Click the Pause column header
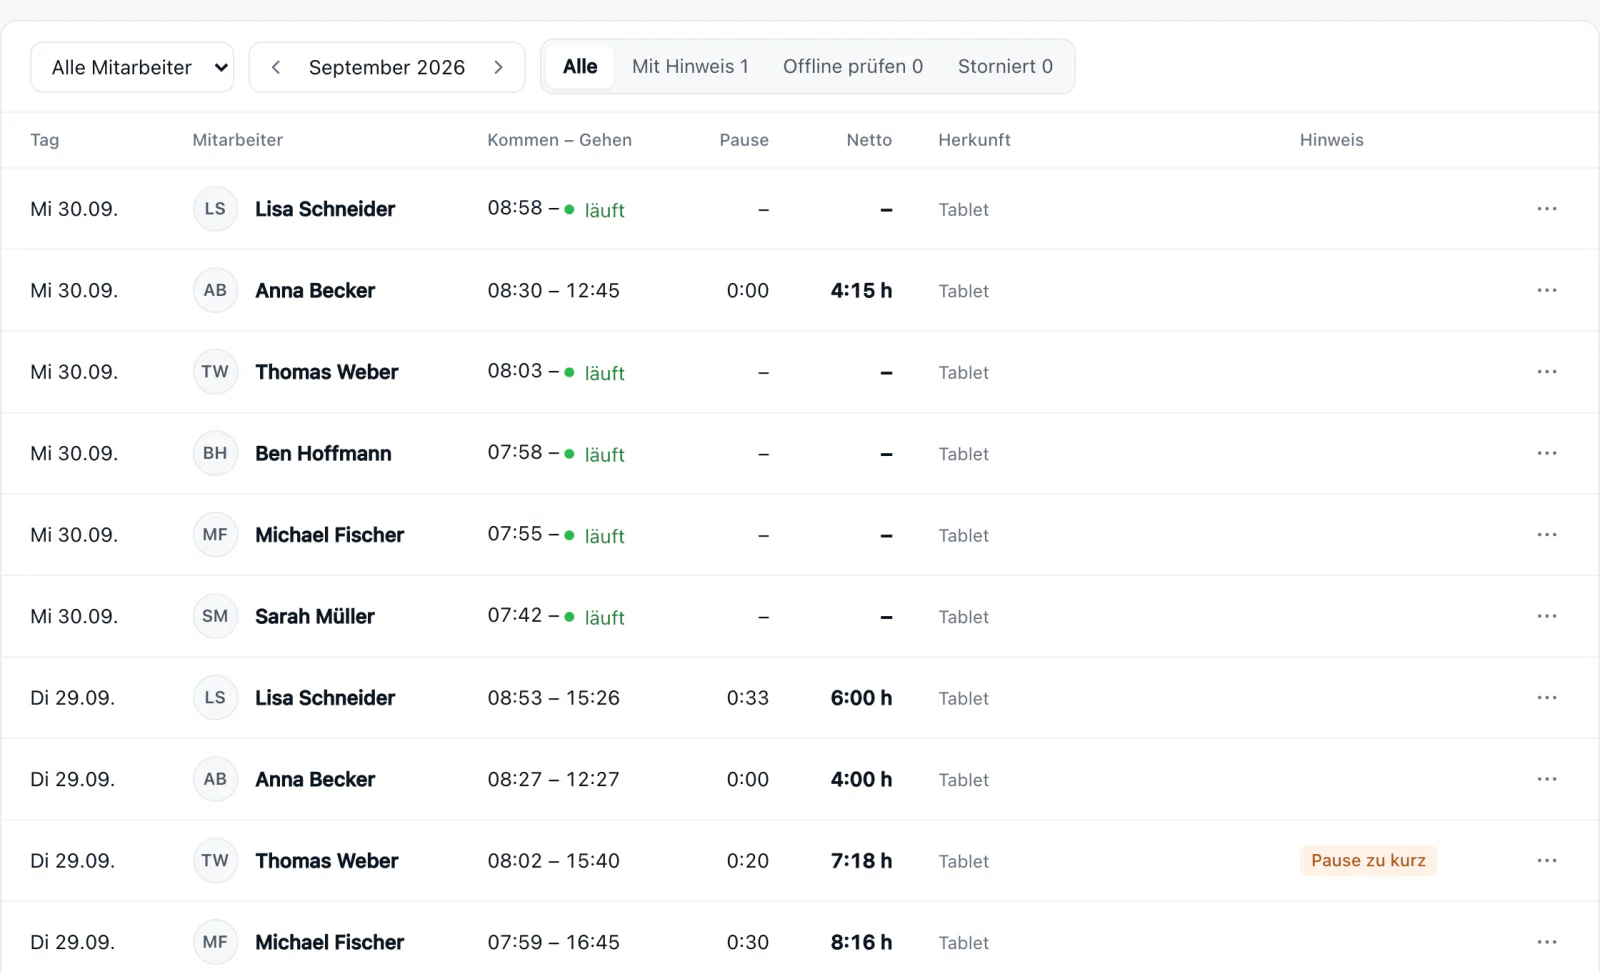This screenshot has height=972, width=1600. 744,140
